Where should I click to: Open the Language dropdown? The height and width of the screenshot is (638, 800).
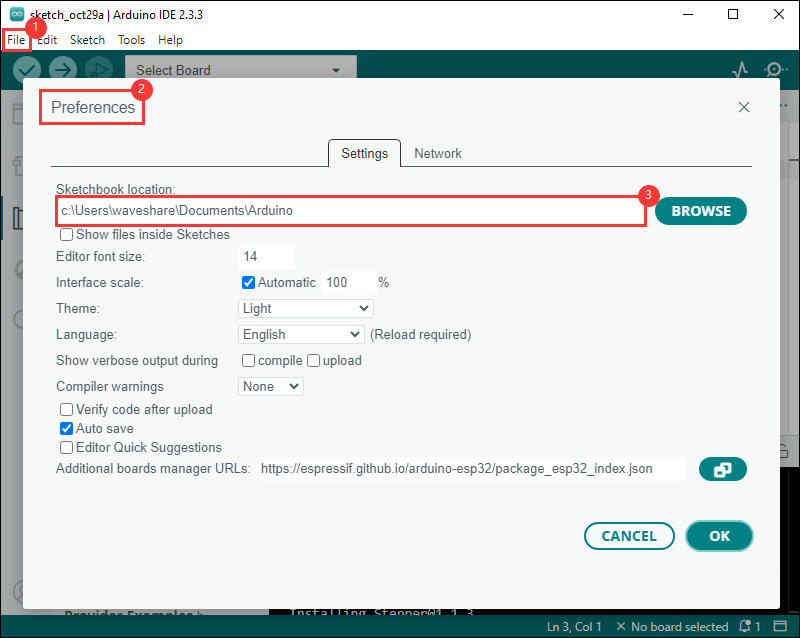click(301, 335)
